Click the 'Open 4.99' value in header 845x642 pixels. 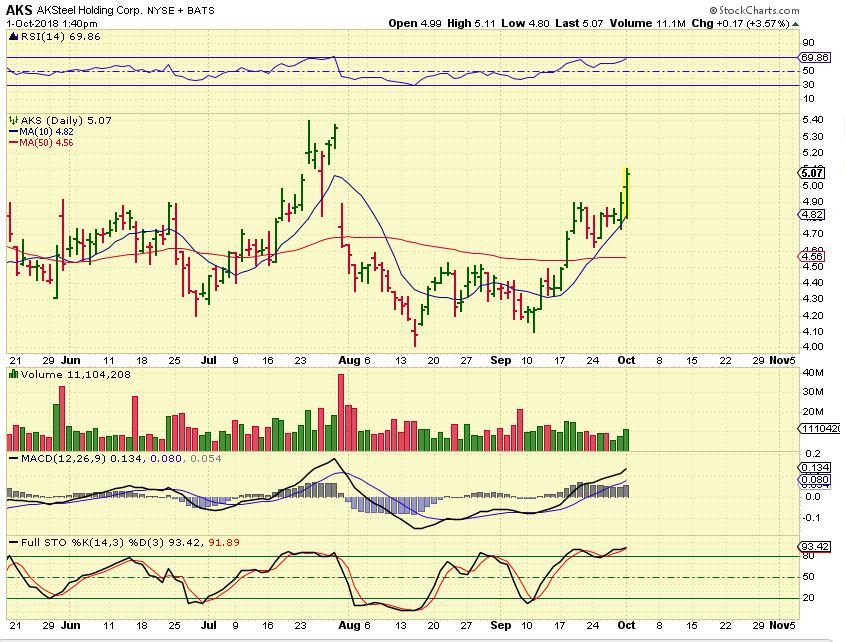415,24
